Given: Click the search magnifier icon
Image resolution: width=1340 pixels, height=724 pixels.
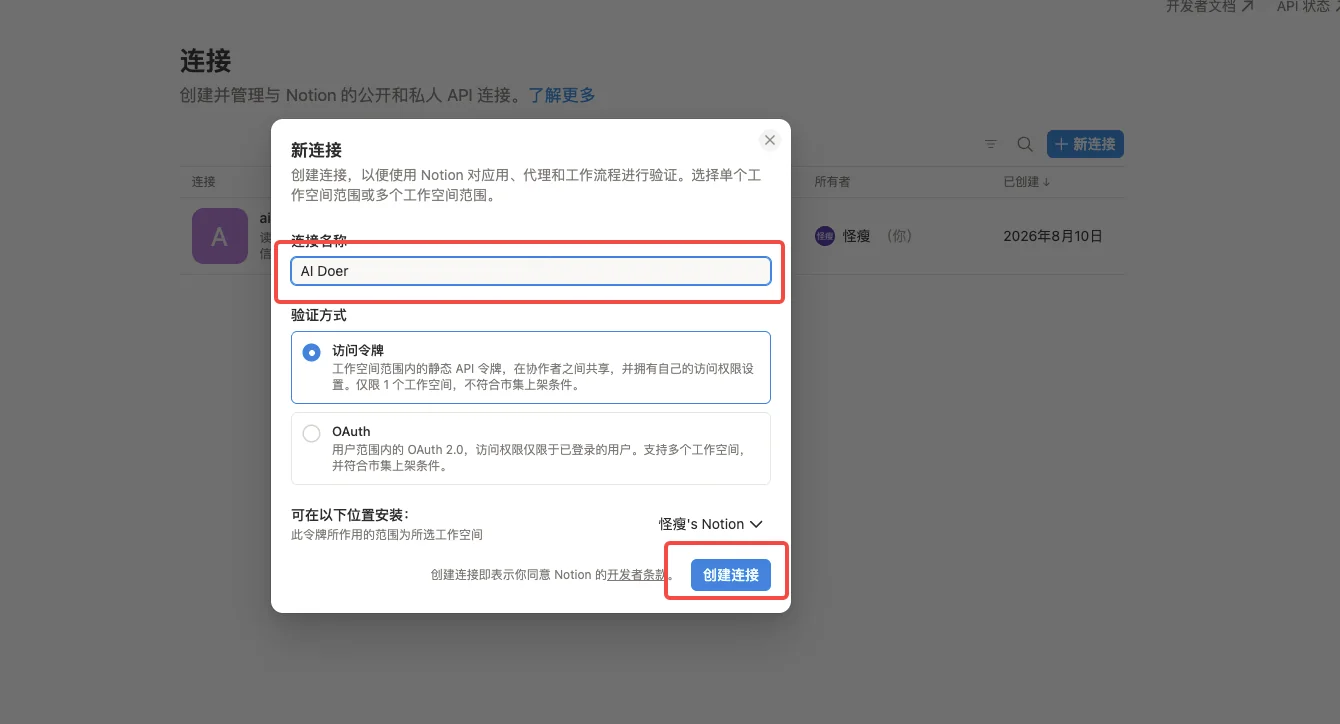Looking at the screenshot, I should [x=1025, y=144].
